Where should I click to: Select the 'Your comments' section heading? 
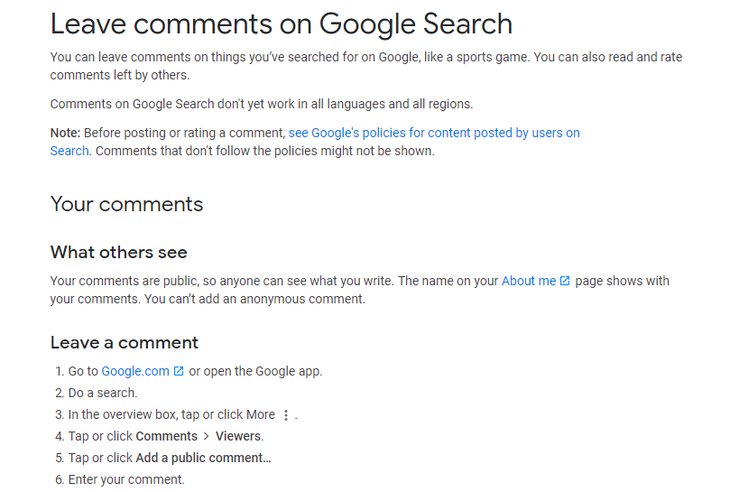tap(127, 204)
